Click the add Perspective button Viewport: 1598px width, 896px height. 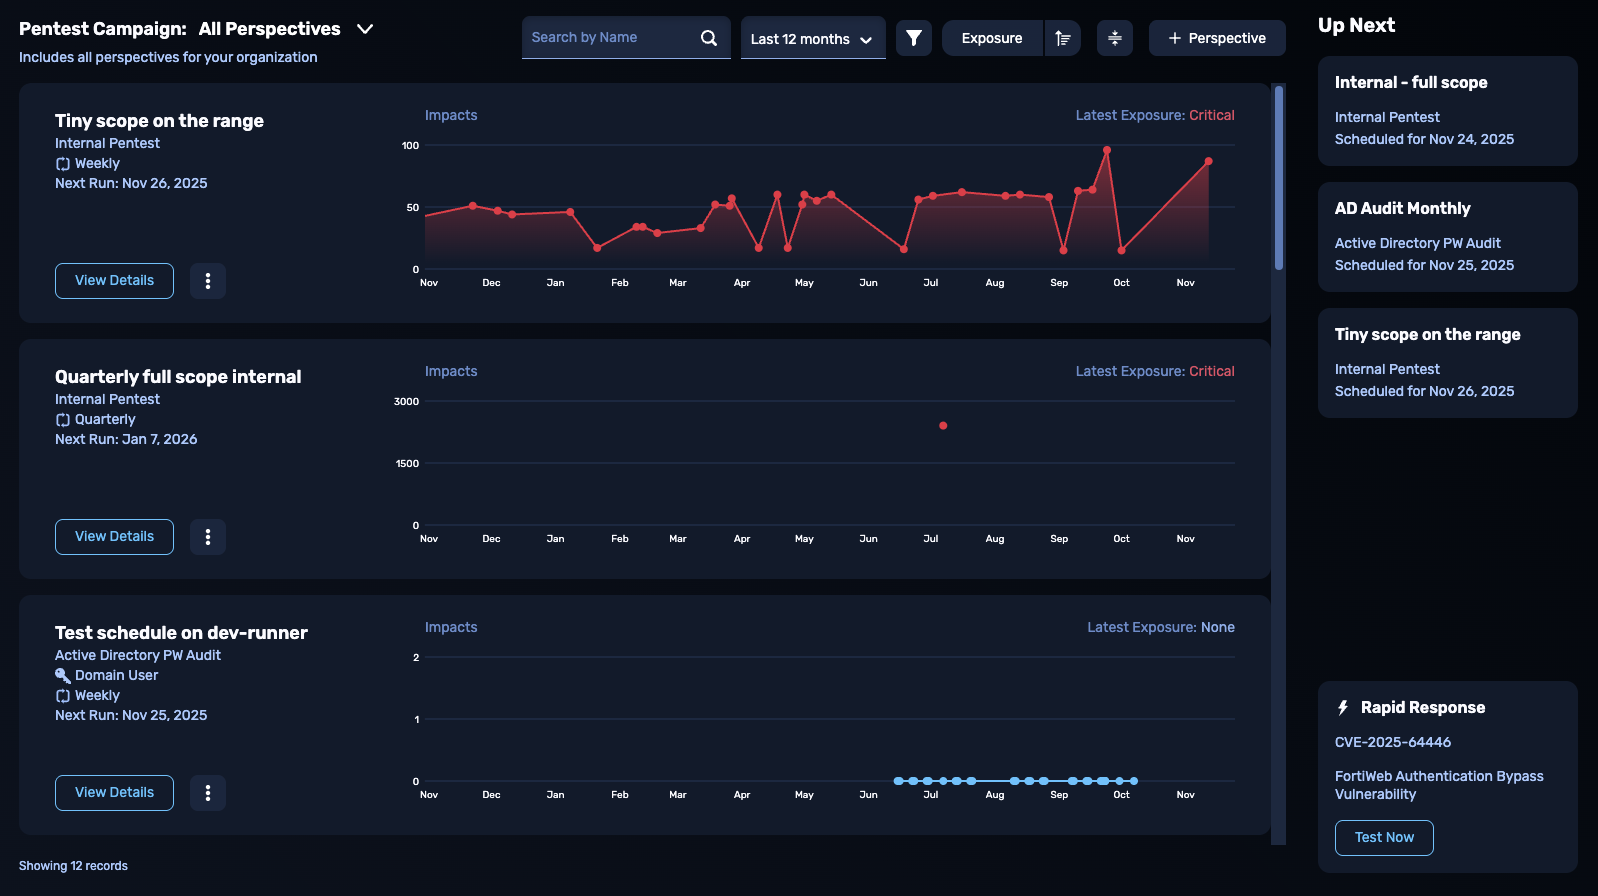pyautogui.click(x=1216, y=38)
